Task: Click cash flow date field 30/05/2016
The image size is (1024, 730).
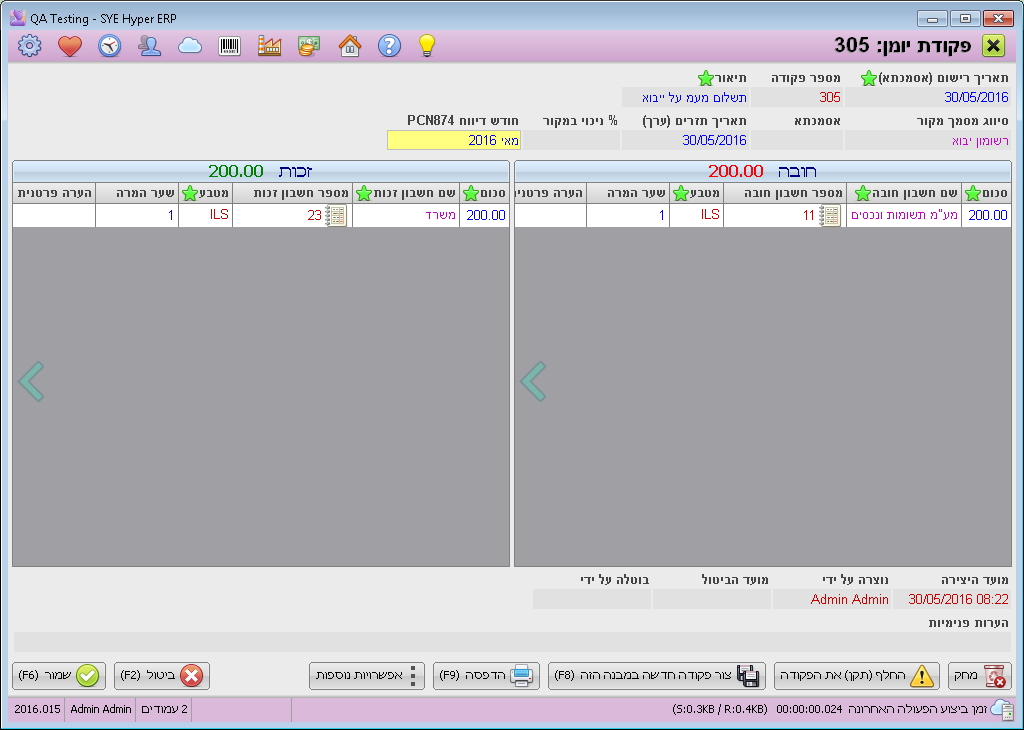Action: (685, 140)
